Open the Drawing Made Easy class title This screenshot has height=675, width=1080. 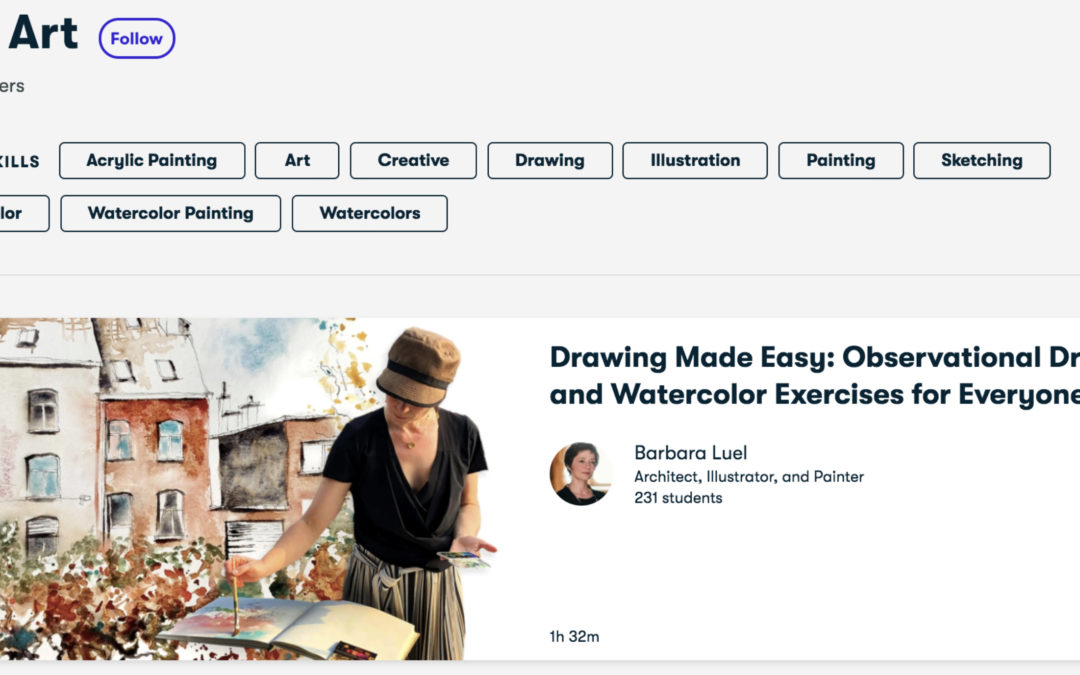[x=815, y=376]
